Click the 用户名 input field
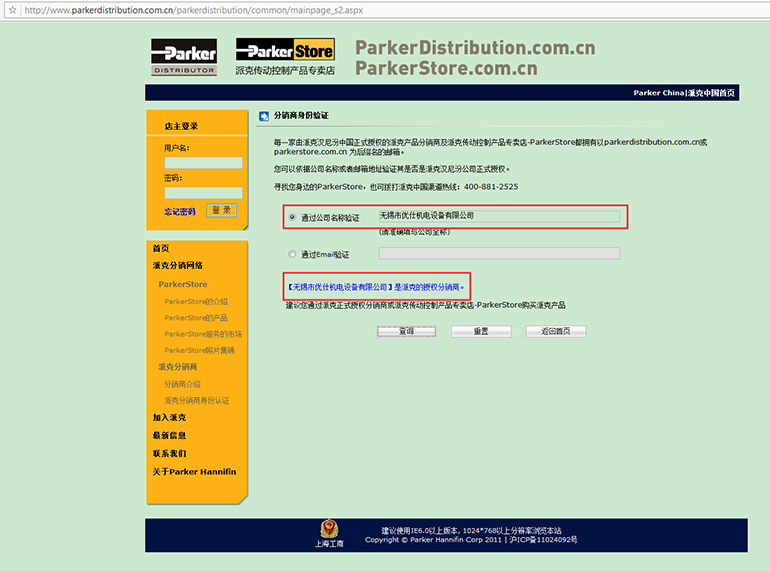This screenshot has height=571, width=770. 203,163
